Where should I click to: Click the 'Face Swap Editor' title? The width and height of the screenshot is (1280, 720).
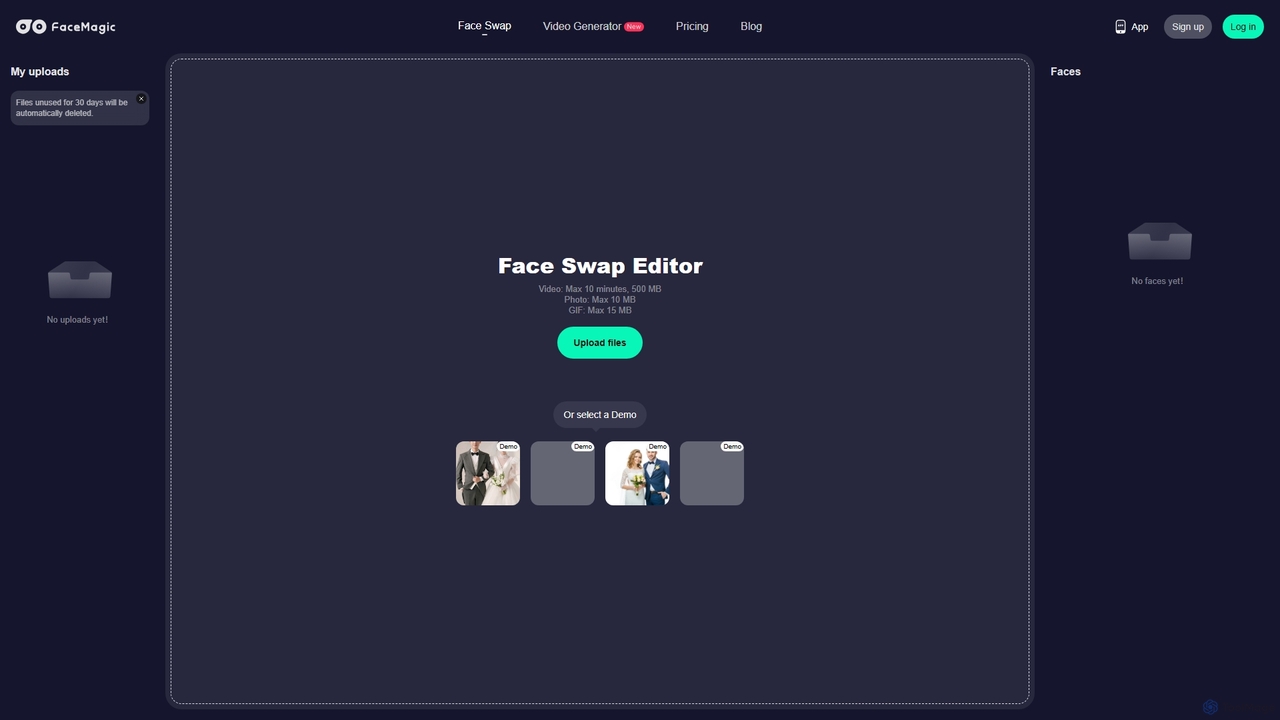tap(600, 266)
